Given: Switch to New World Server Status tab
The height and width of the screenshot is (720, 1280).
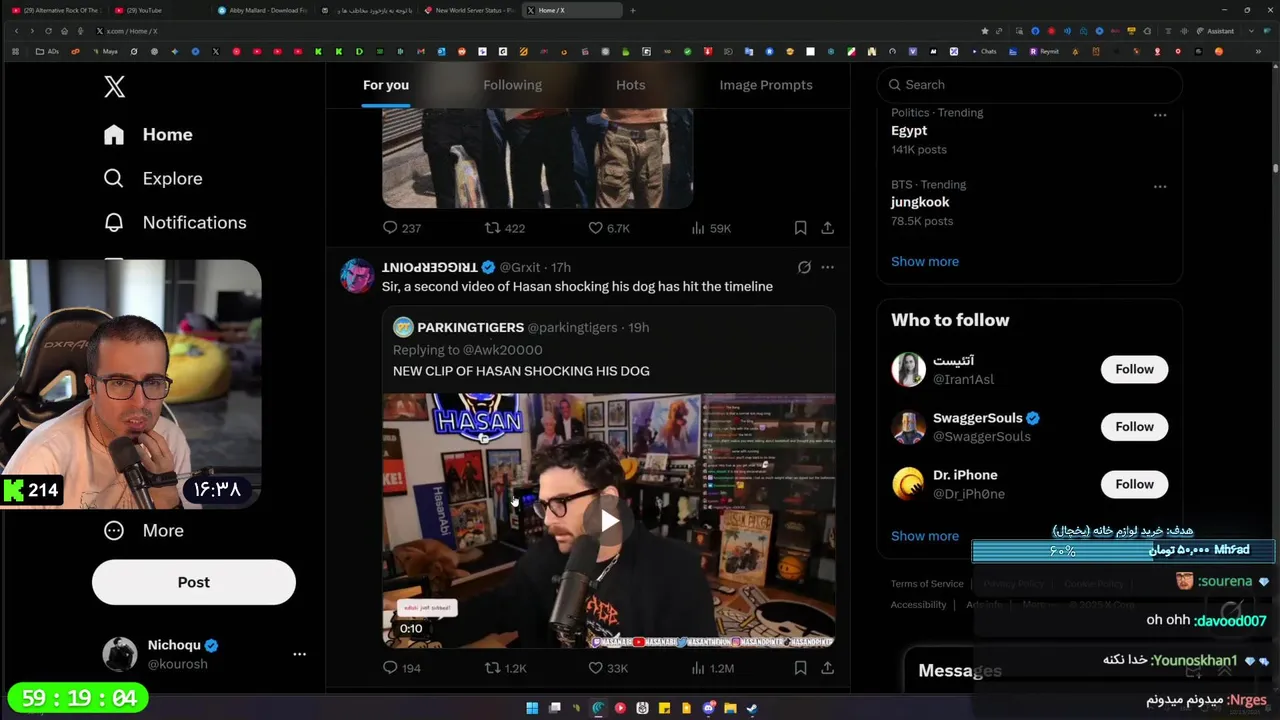Looking at the screenshot, I should pyautogui.click(x=470, y=10).
